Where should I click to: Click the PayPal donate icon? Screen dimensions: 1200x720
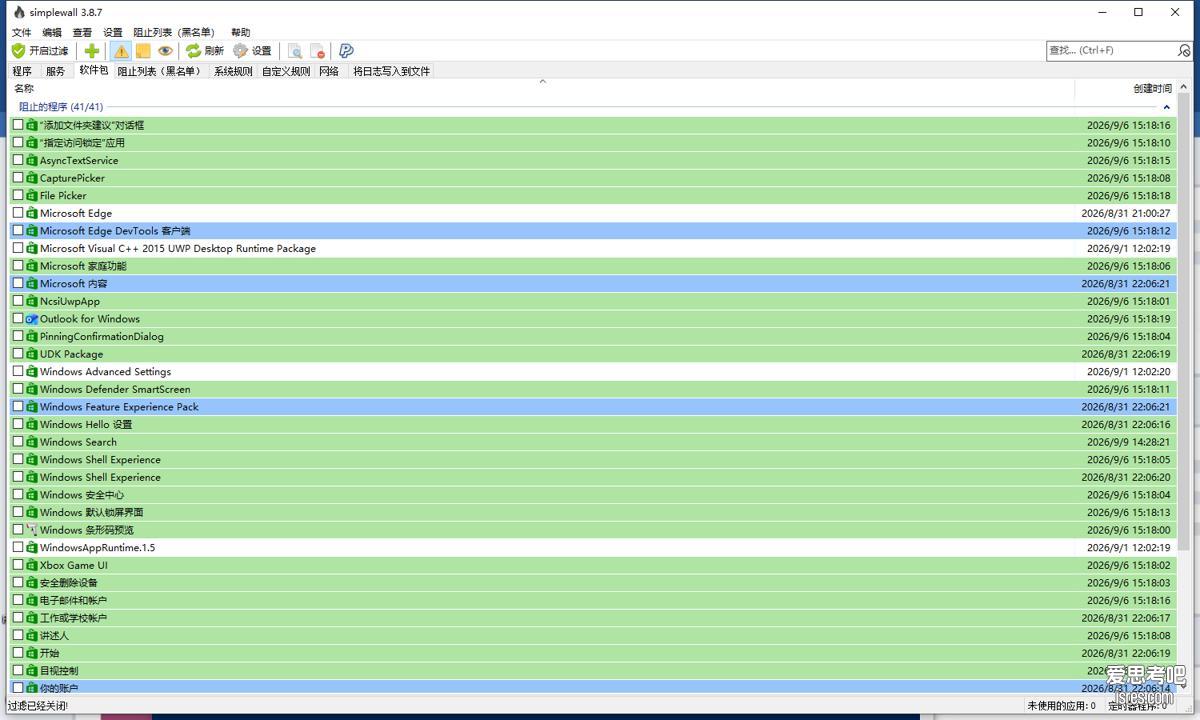click(x=346, y=51)
